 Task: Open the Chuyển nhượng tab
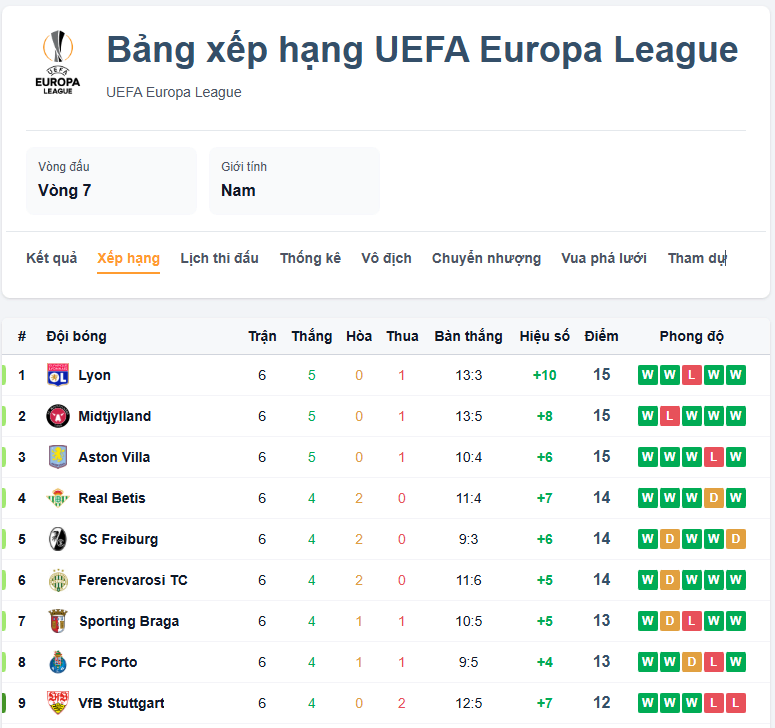pos(486,258)
